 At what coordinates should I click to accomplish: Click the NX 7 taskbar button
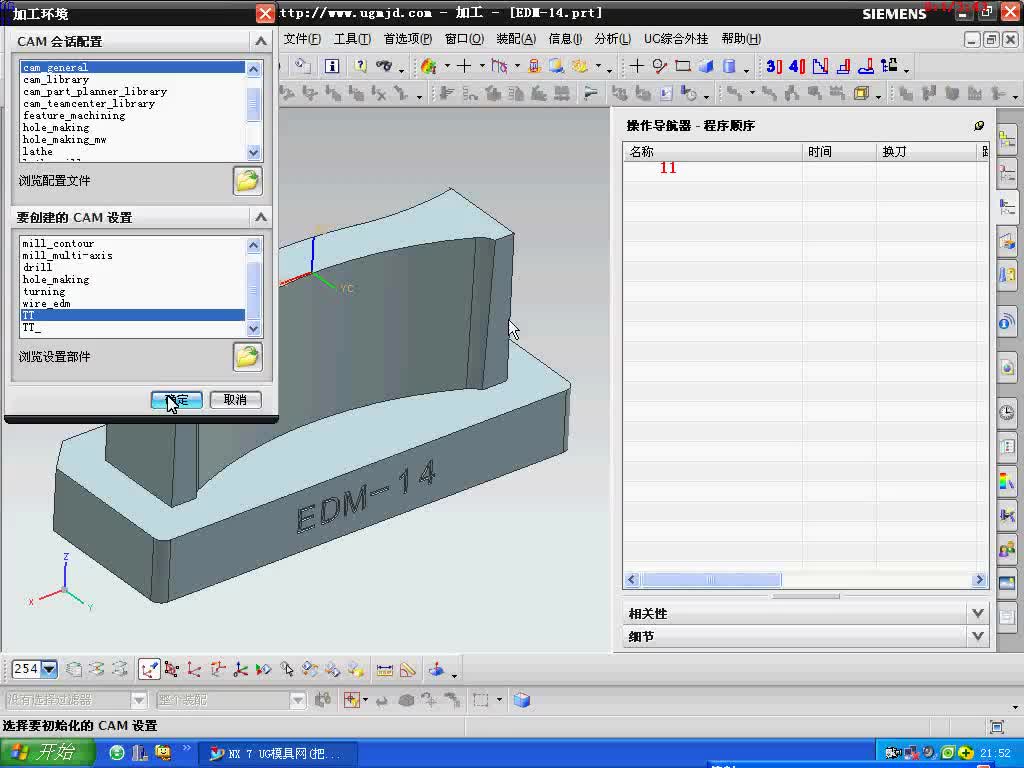pyautogui.click(x=276, y=754)
